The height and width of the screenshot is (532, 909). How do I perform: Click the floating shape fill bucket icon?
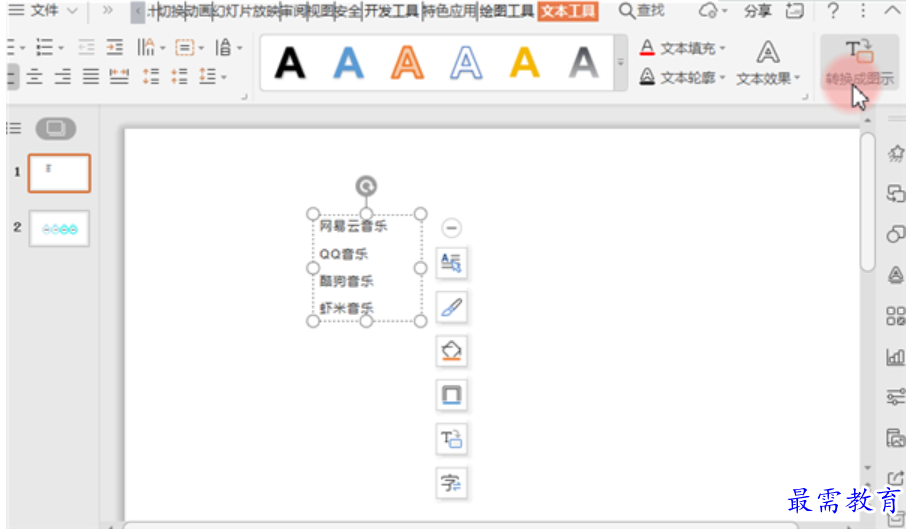451,351
